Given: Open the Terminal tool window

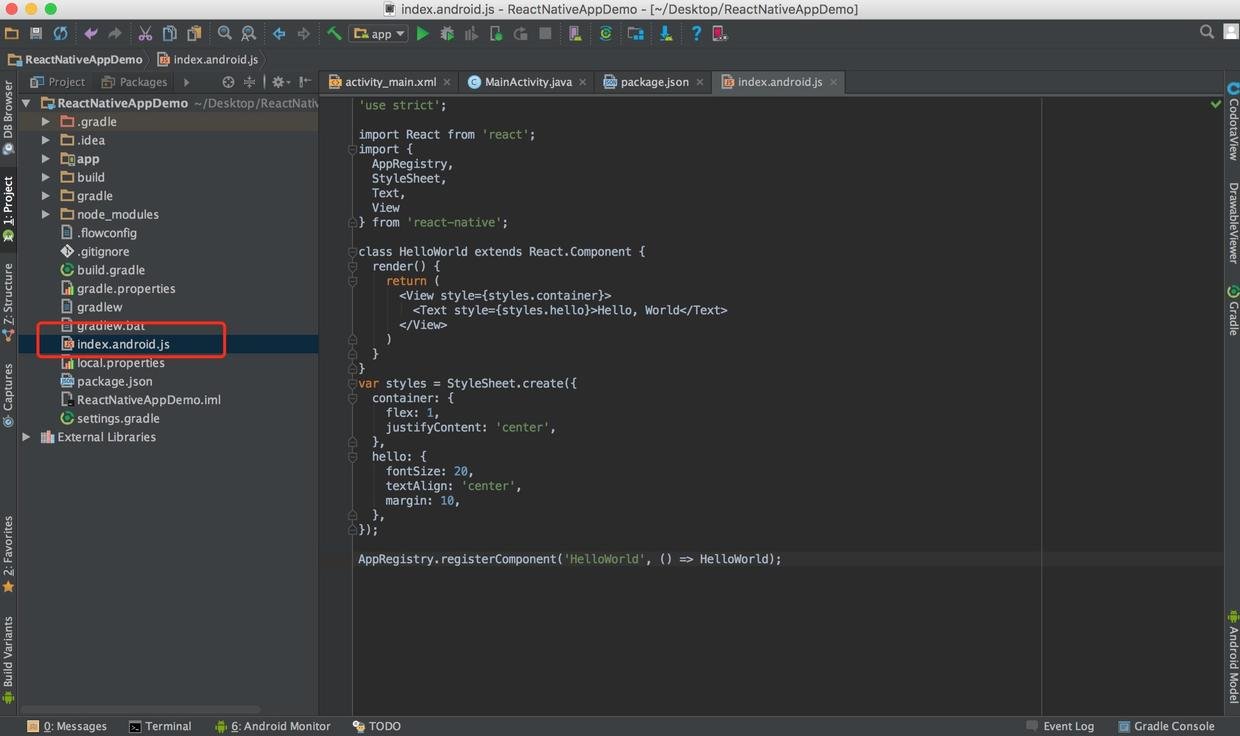Looking at the screenshot, I should click(160, 726).
